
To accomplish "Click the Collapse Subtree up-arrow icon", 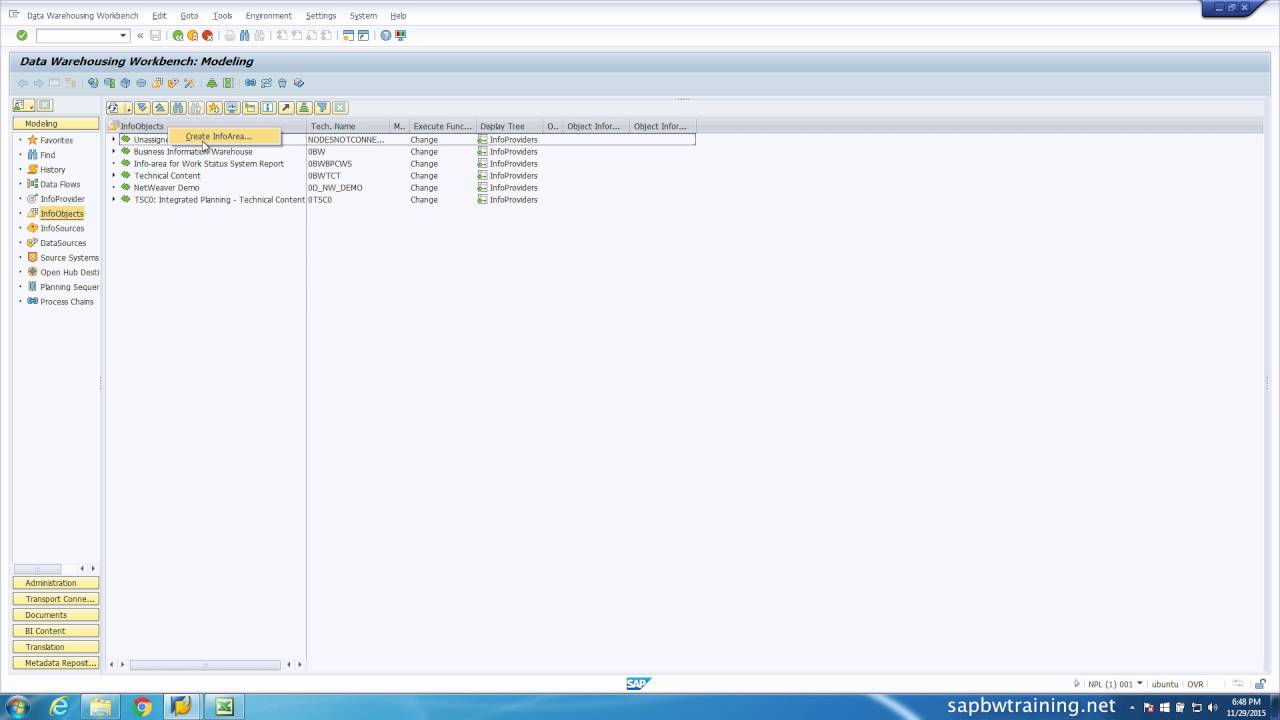I will pyautogui.click(x=160, y=107).
